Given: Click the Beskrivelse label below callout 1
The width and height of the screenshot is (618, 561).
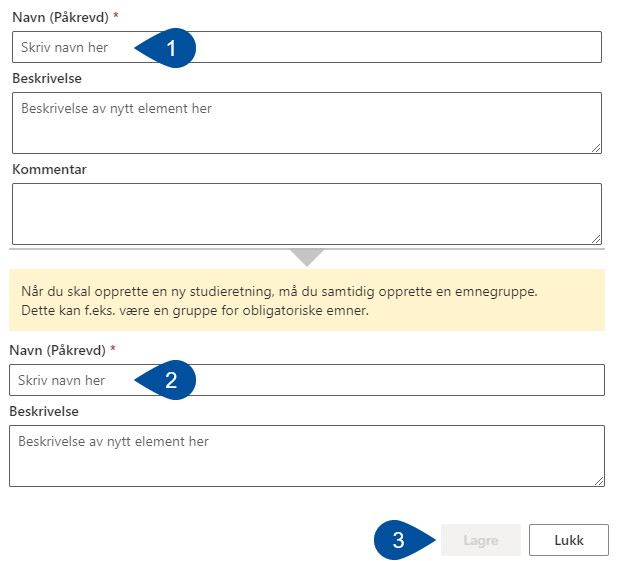Looking at the screenshot, I should click(x=47, y=78).
